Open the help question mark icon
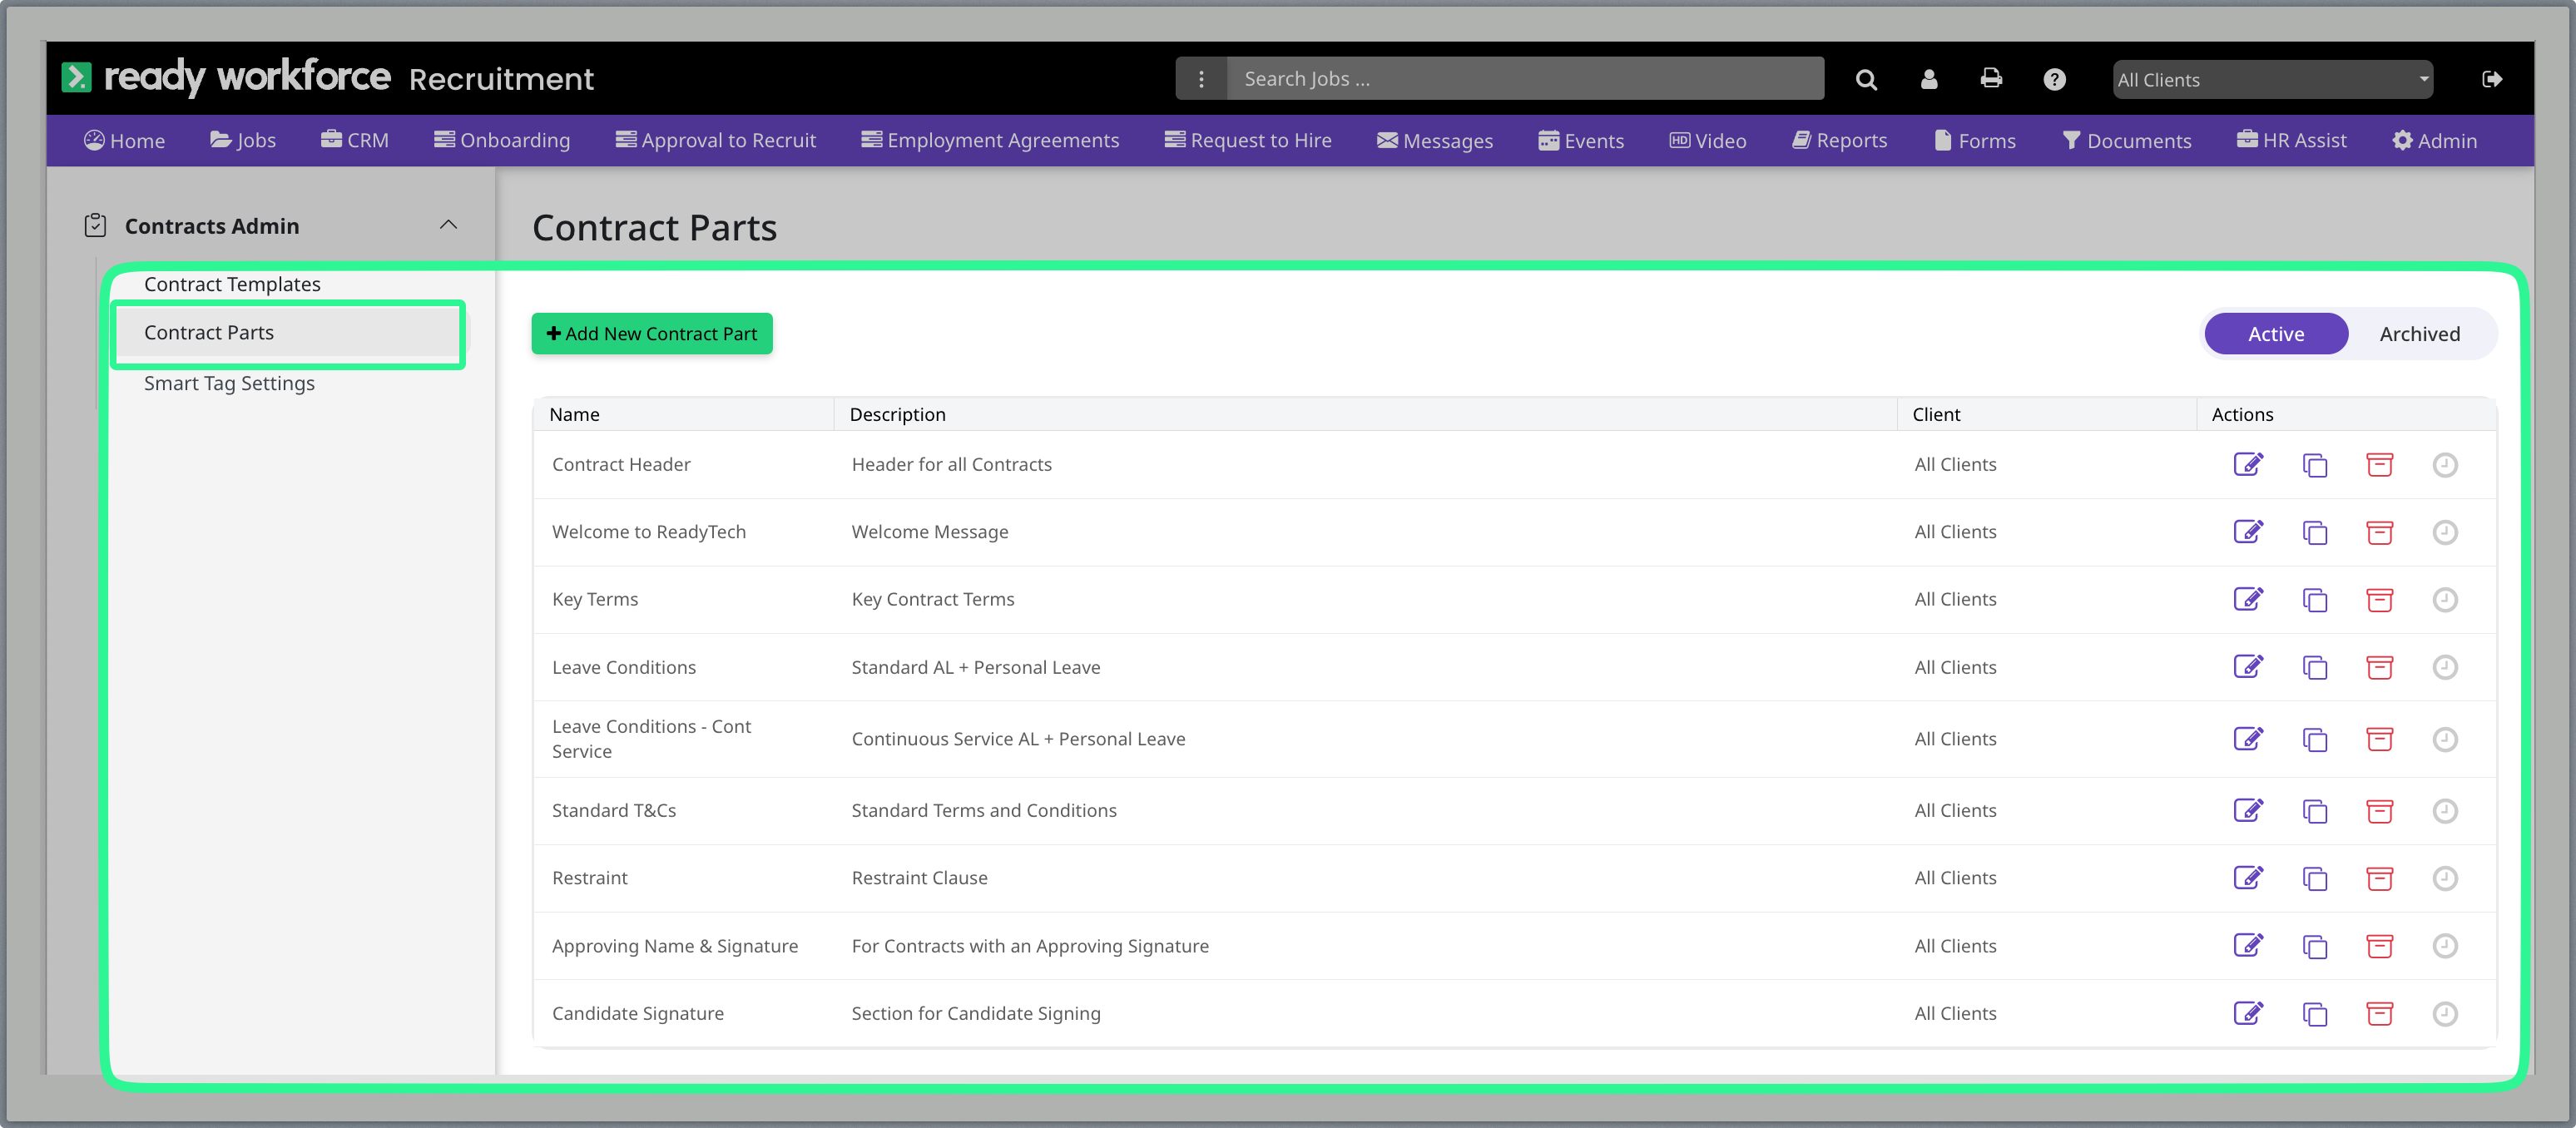The image size is (2576, 1128). pos(2053,79)
